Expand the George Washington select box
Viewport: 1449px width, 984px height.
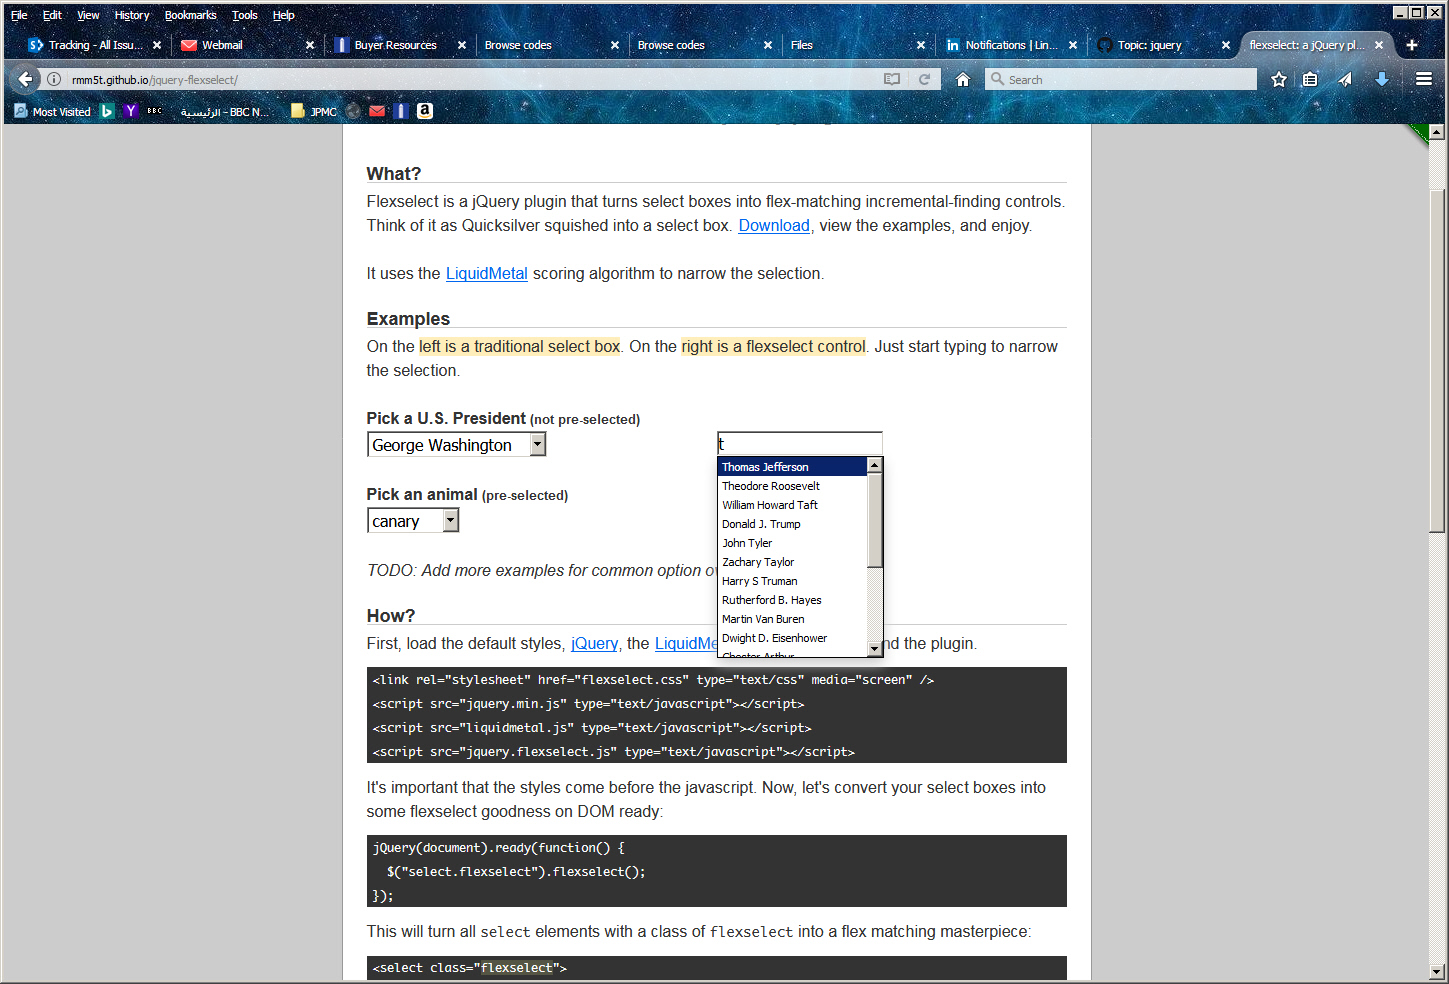537,445
